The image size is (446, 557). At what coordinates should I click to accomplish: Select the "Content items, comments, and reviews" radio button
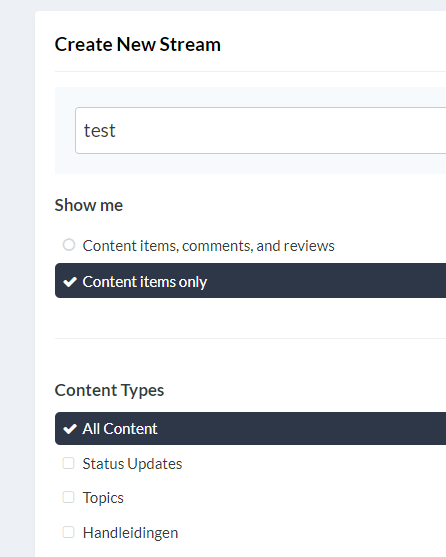click(69, 245)
